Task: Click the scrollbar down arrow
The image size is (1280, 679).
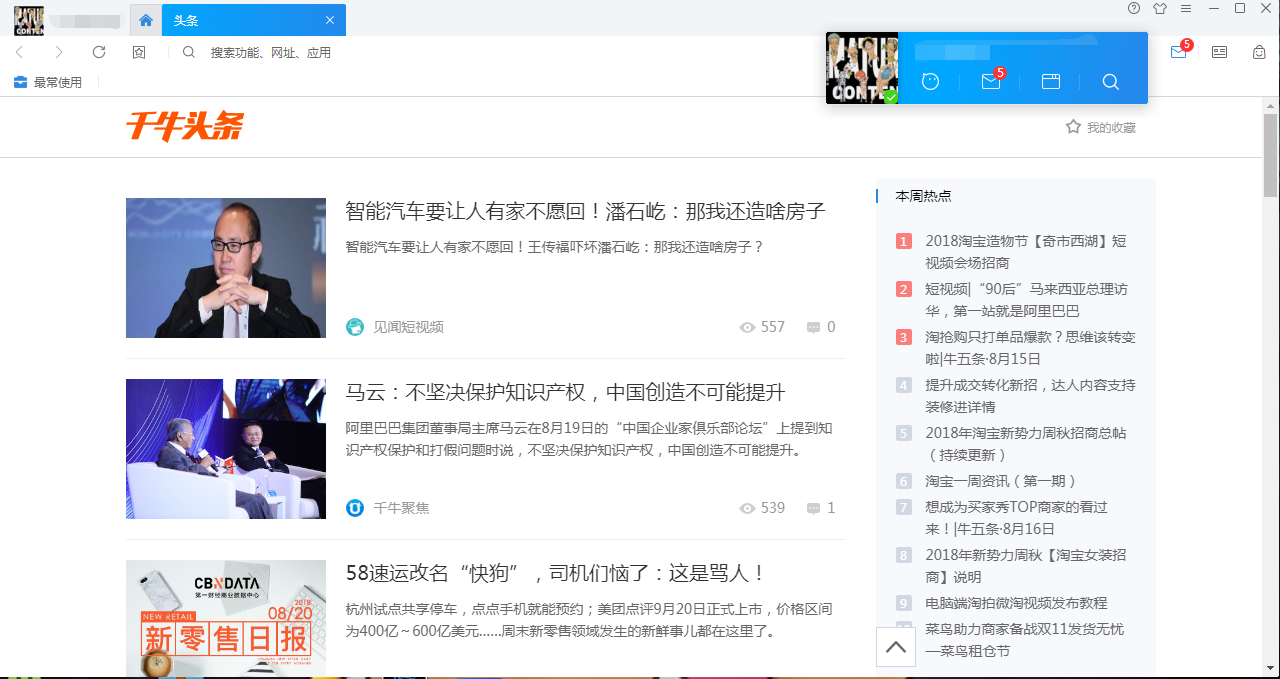Action: [1270, 669]
